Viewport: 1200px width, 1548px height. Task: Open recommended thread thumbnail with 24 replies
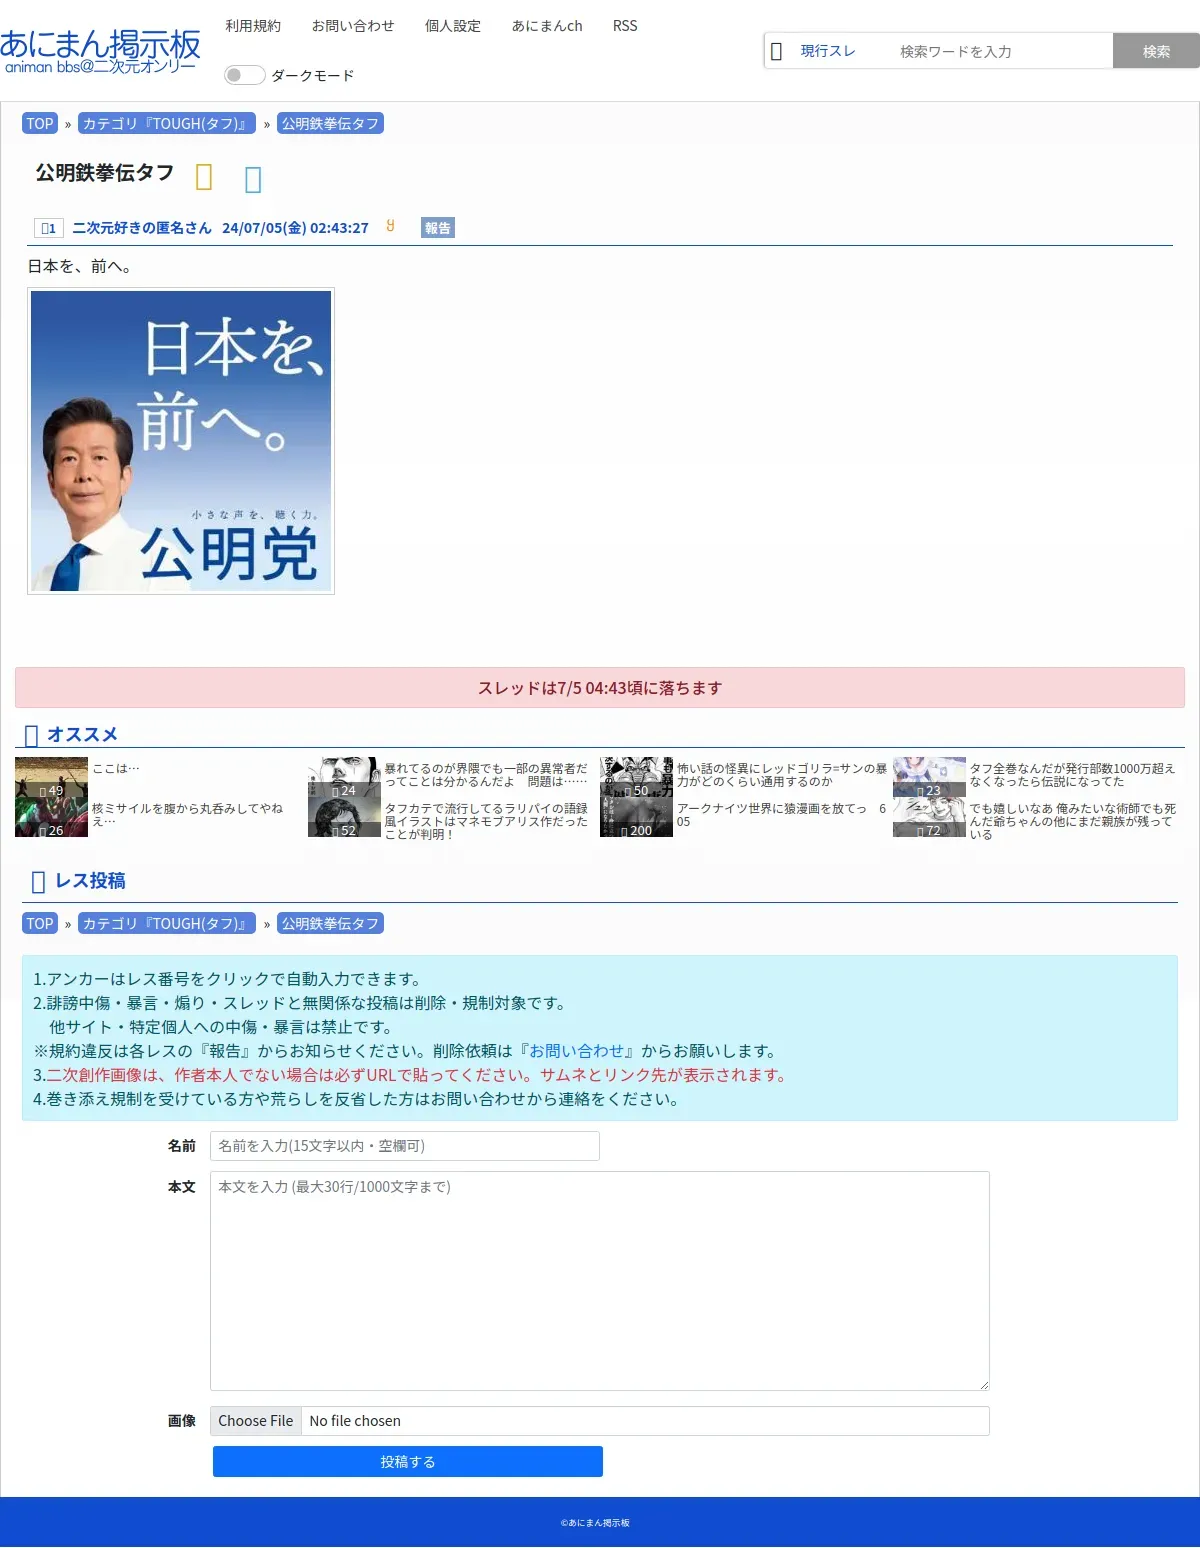(x=344, y=777)
